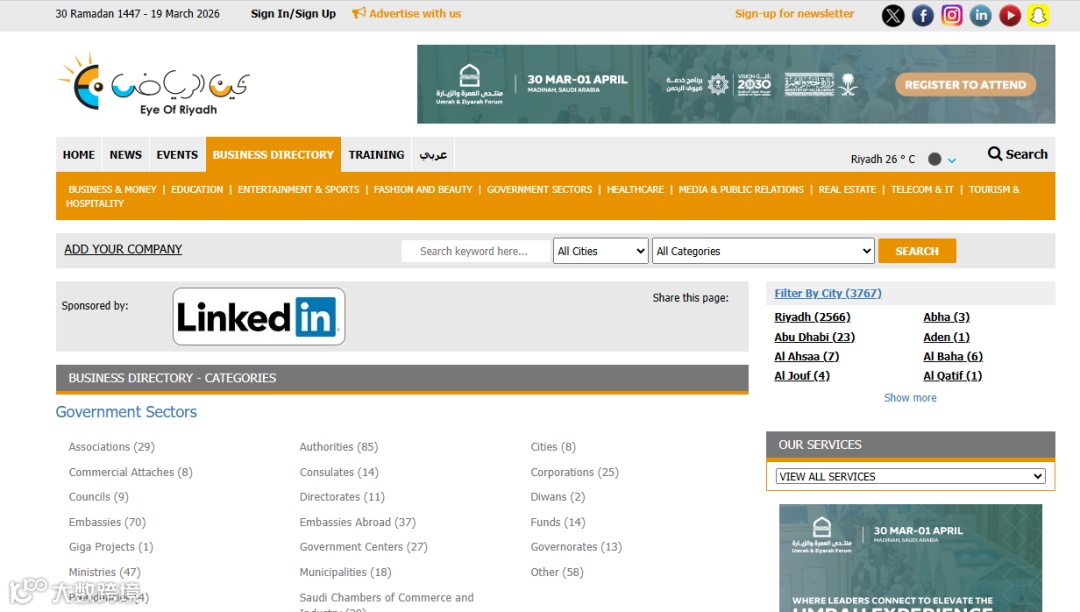Screen dimensions: 1080x612
Task: Click the Umrah forum sidebar ad
Action: point(910,558)
